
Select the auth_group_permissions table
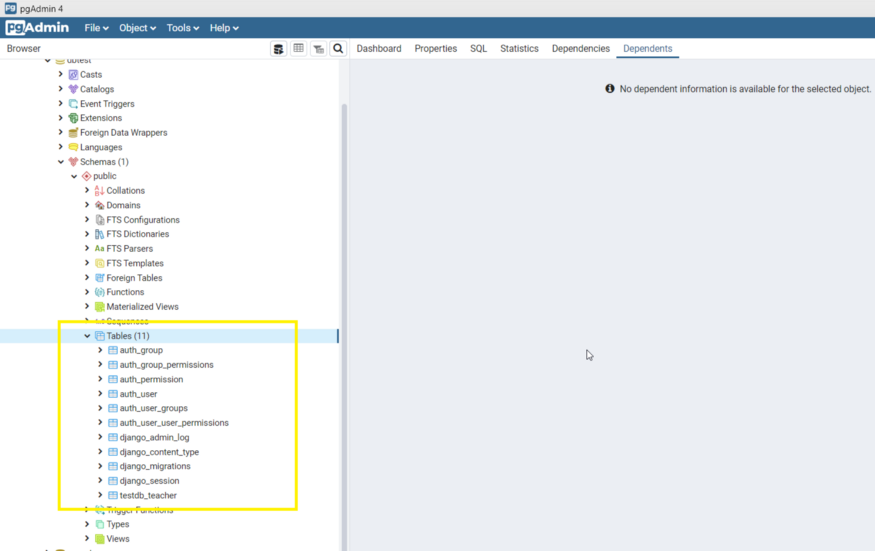click(166, 365)
